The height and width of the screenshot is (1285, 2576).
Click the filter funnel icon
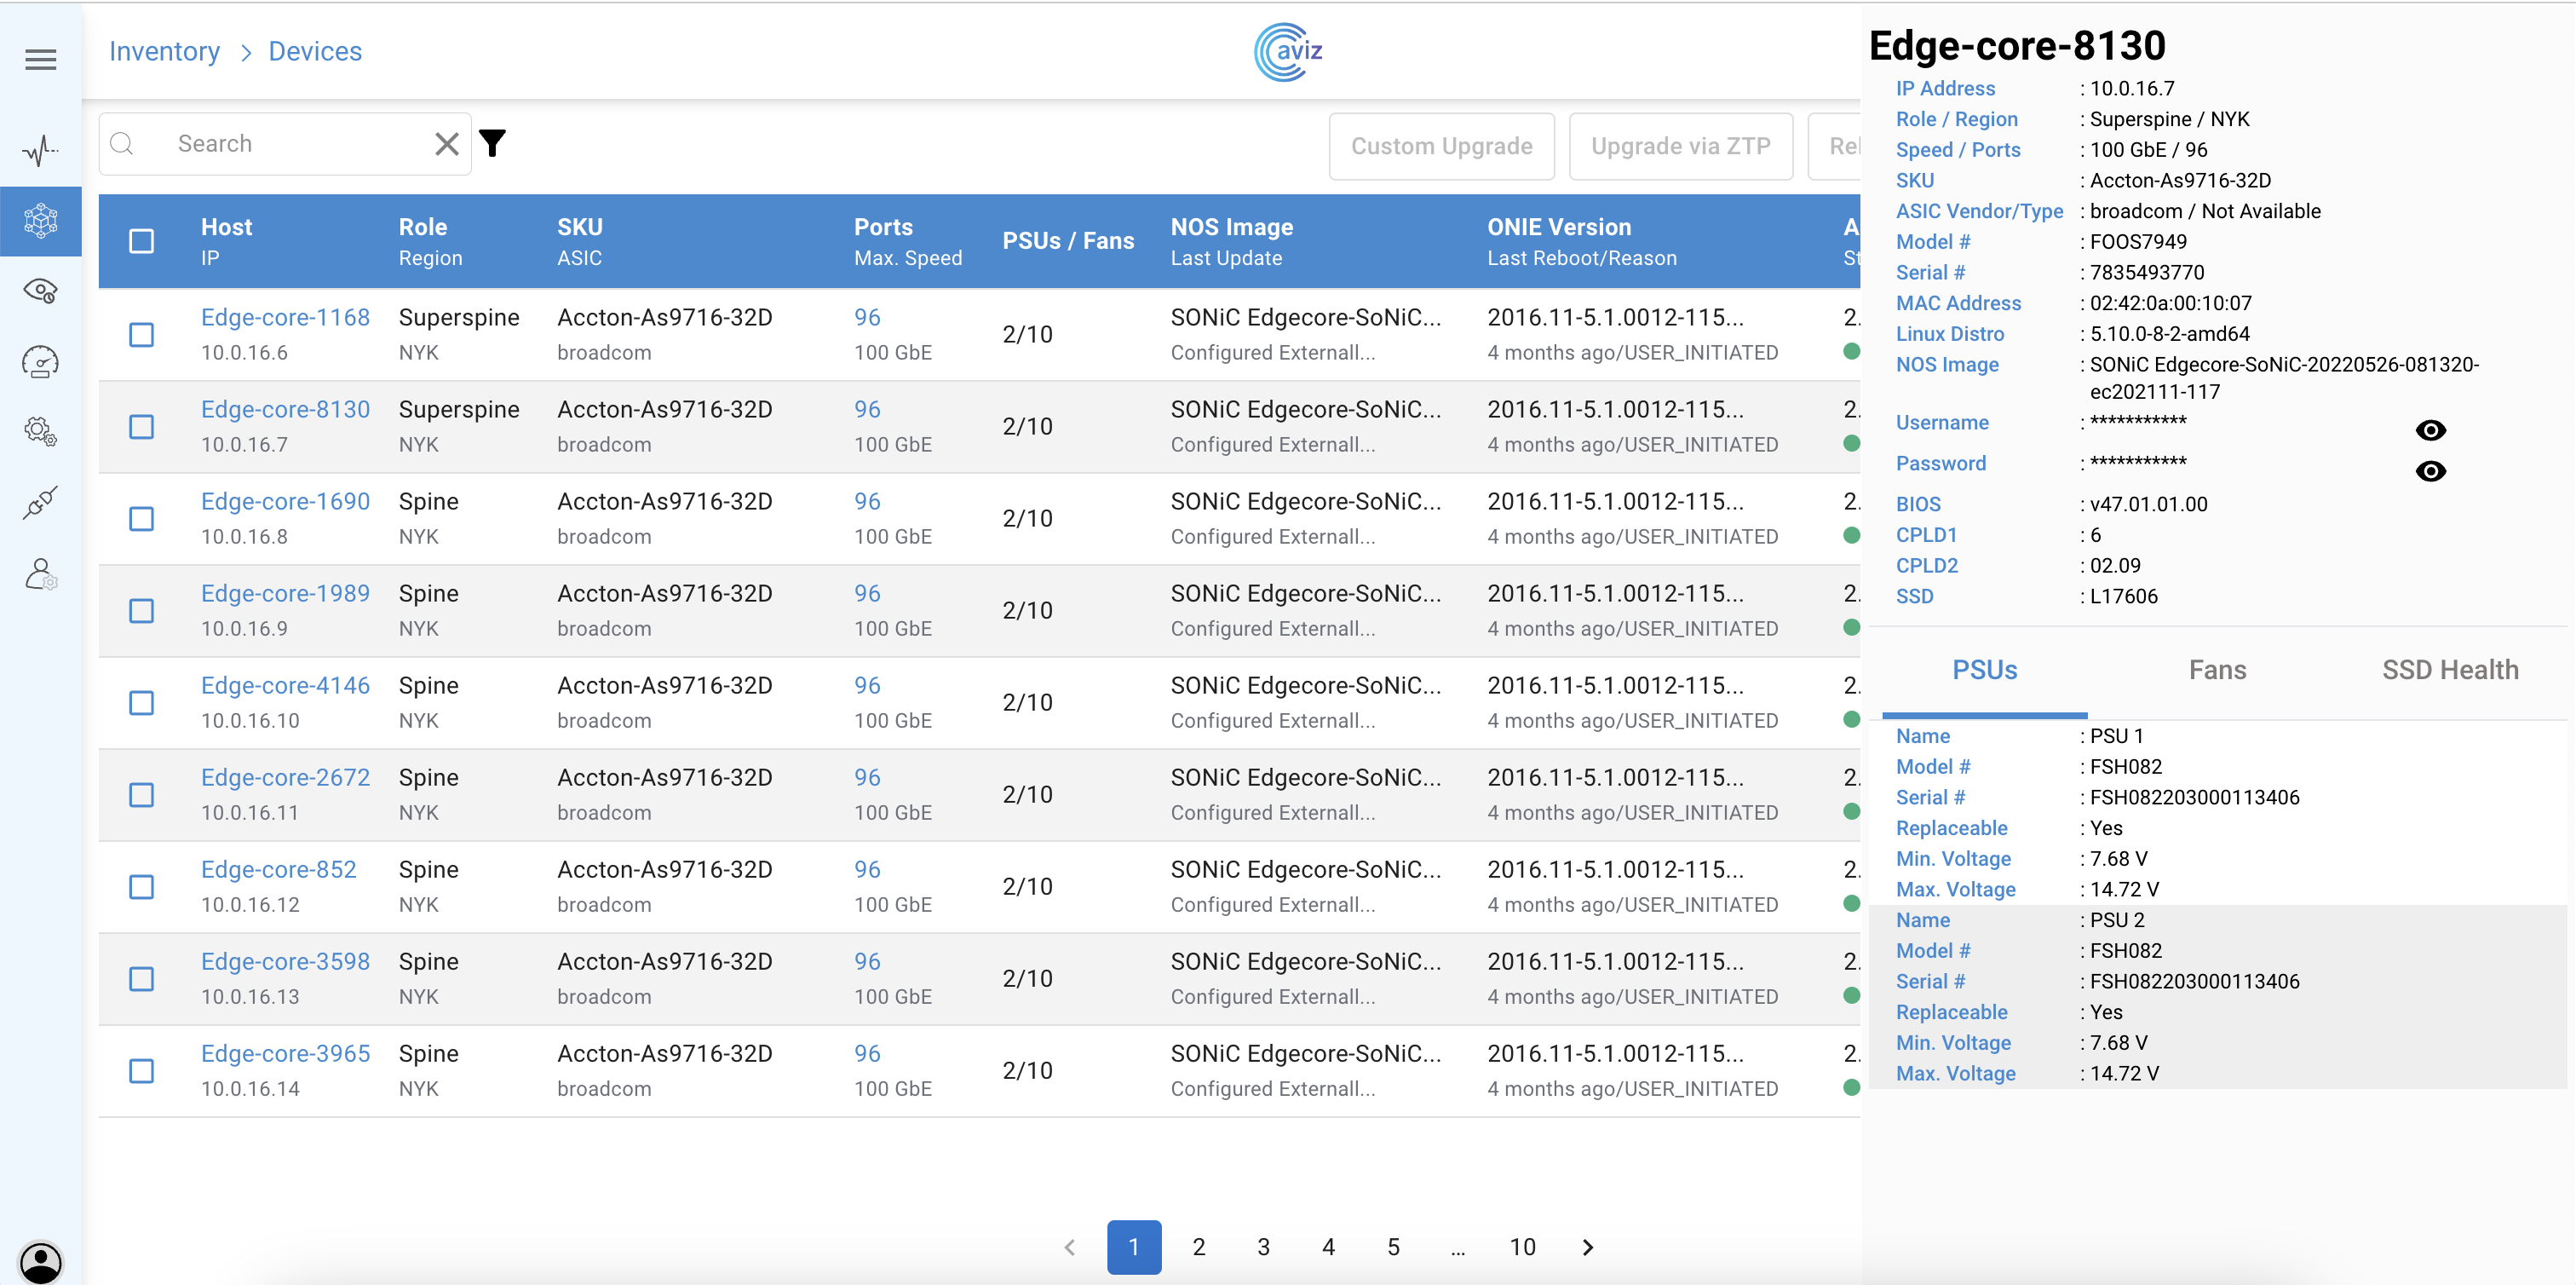click(492, 144)
